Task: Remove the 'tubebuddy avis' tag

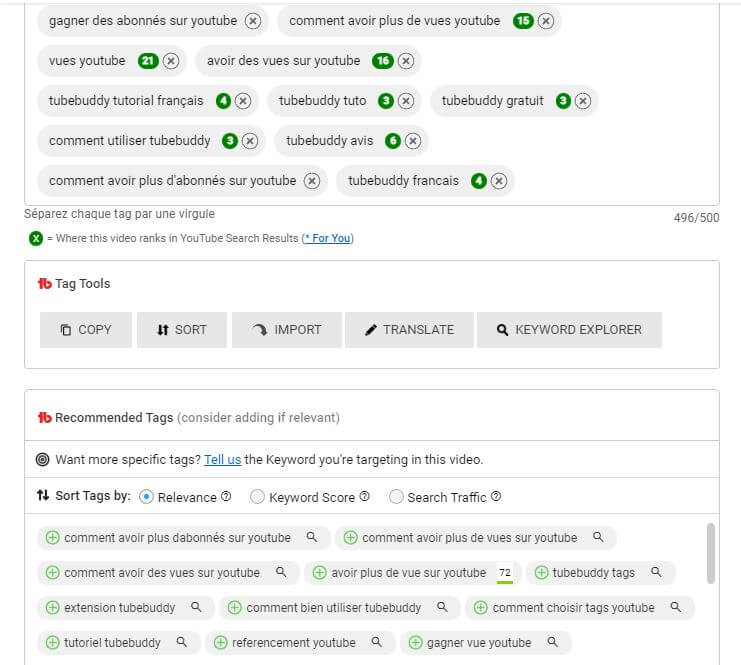Action: [x=413, y=141]
